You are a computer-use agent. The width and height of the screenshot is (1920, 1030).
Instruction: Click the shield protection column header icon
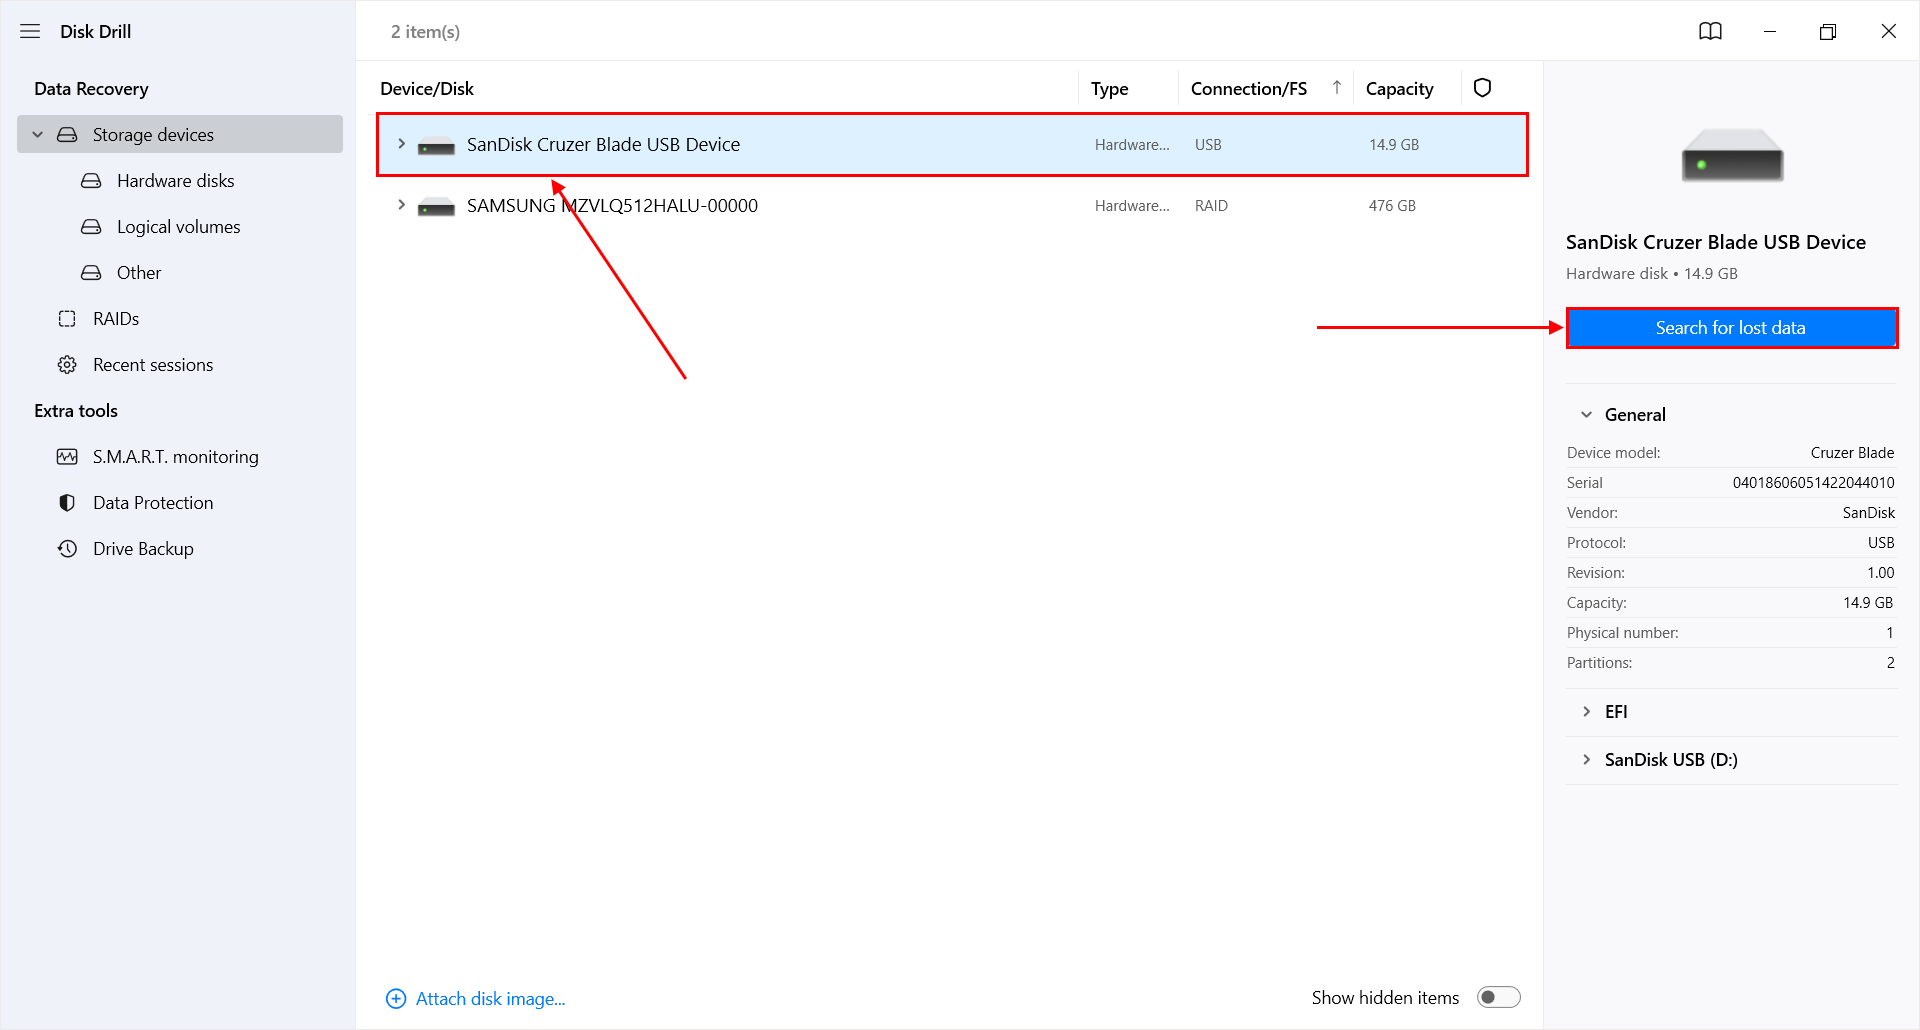click(1483, 88)
